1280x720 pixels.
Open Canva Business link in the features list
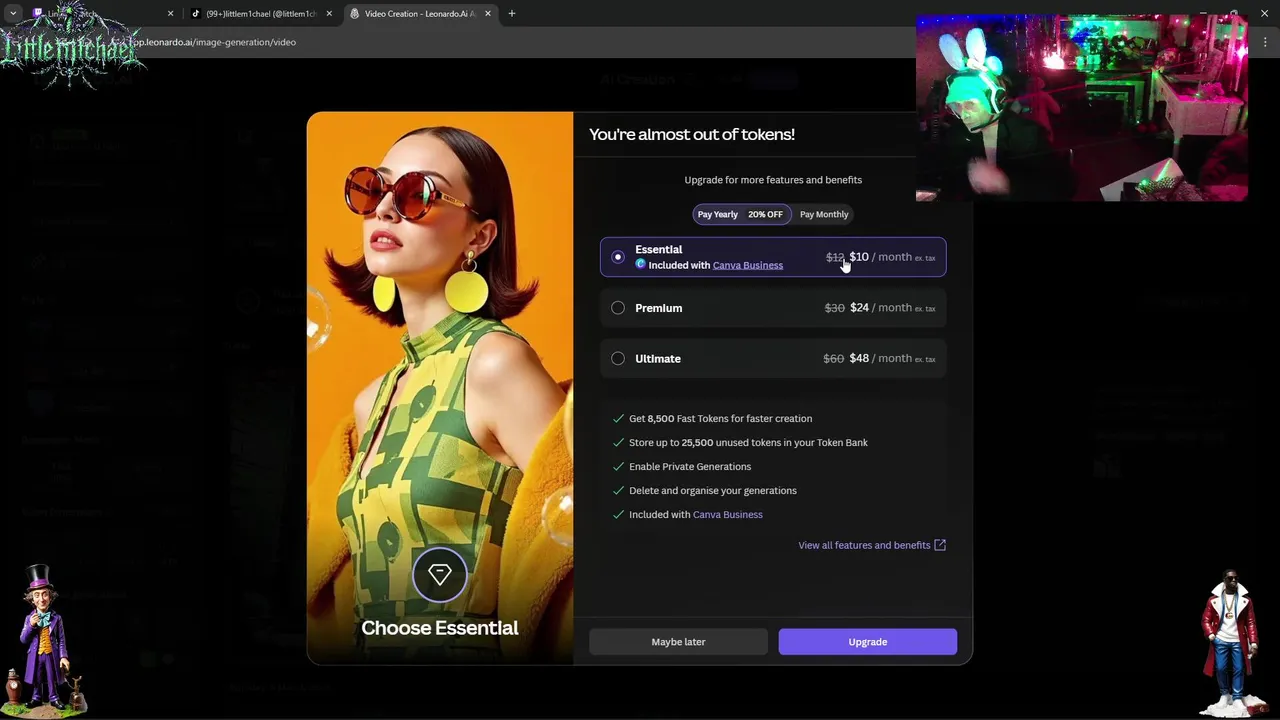(728, 515)
